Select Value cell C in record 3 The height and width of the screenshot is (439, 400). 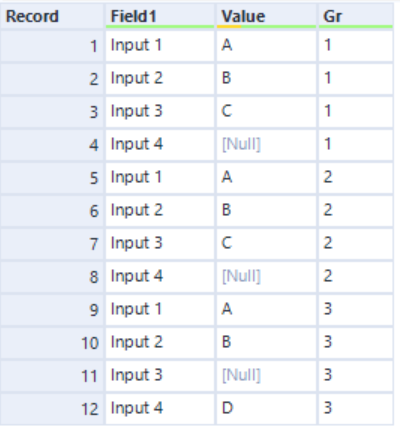[x=266, y=112]
